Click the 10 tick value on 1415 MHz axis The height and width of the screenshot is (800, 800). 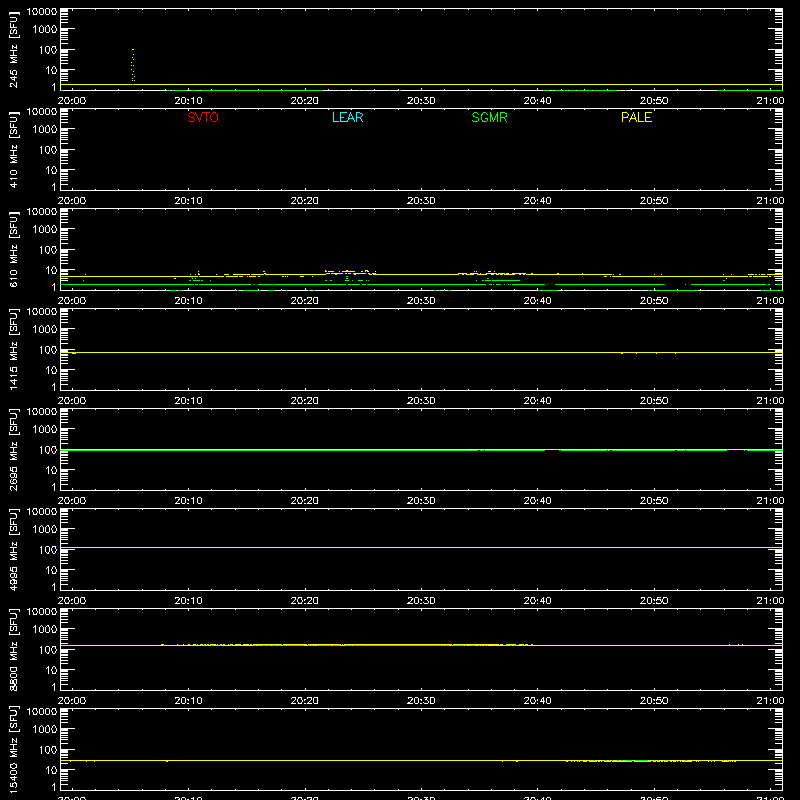(51, 370)
